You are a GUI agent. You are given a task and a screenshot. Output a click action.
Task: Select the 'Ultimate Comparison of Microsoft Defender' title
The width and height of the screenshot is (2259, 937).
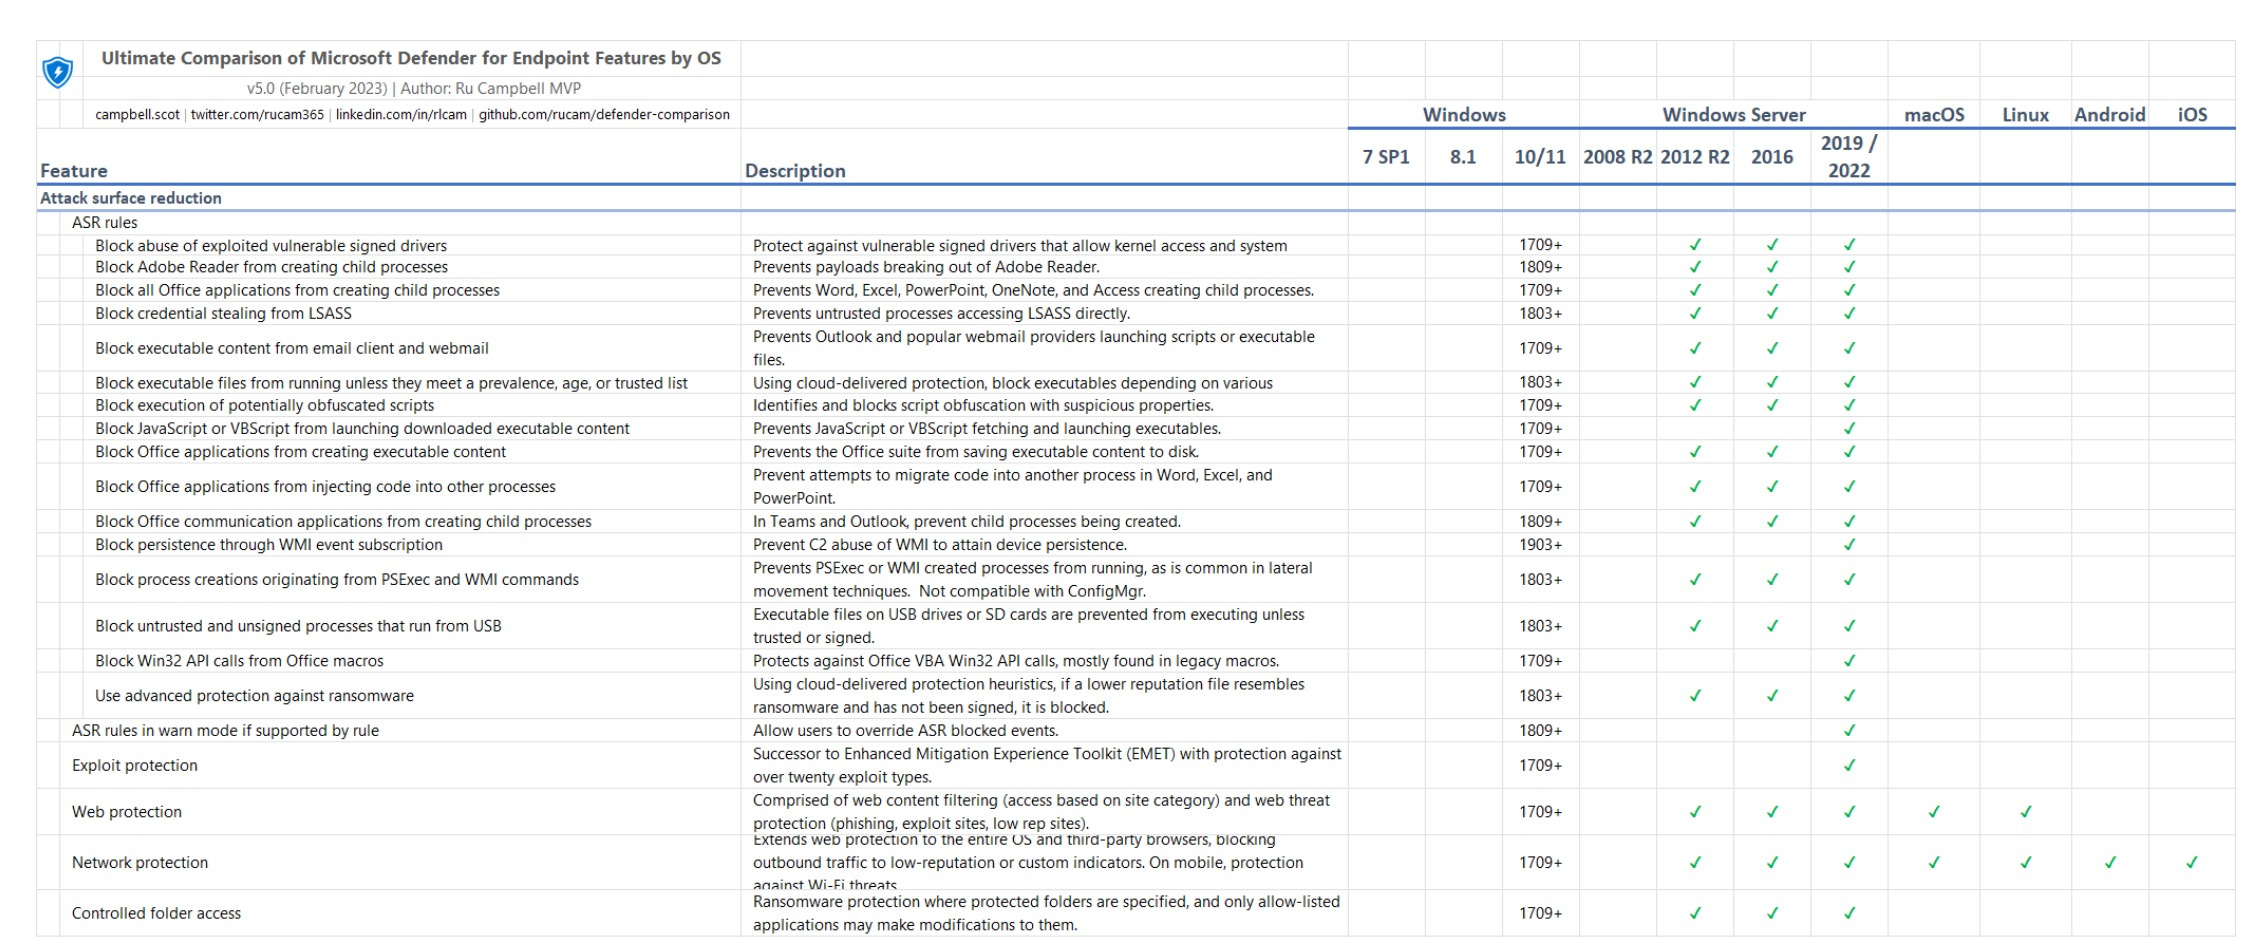coord(411,58)
